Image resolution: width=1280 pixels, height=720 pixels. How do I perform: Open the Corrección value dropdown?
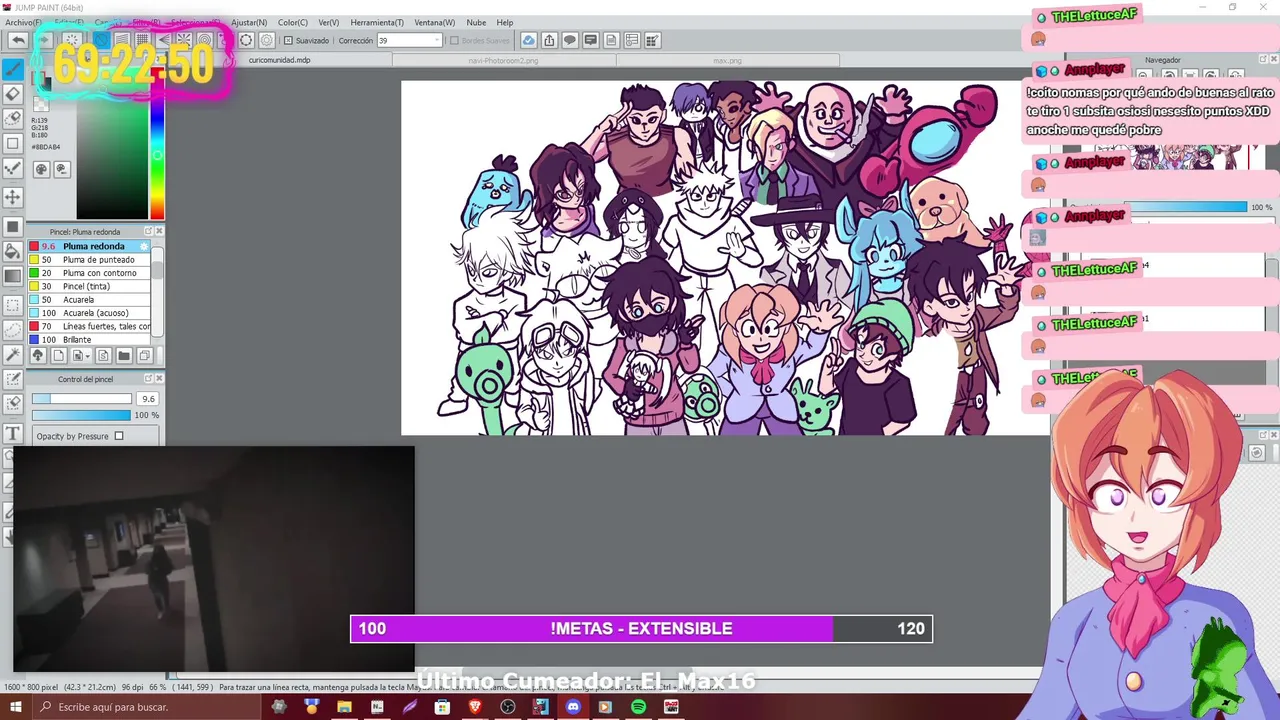pyautogui.click(x=437, y=40)
